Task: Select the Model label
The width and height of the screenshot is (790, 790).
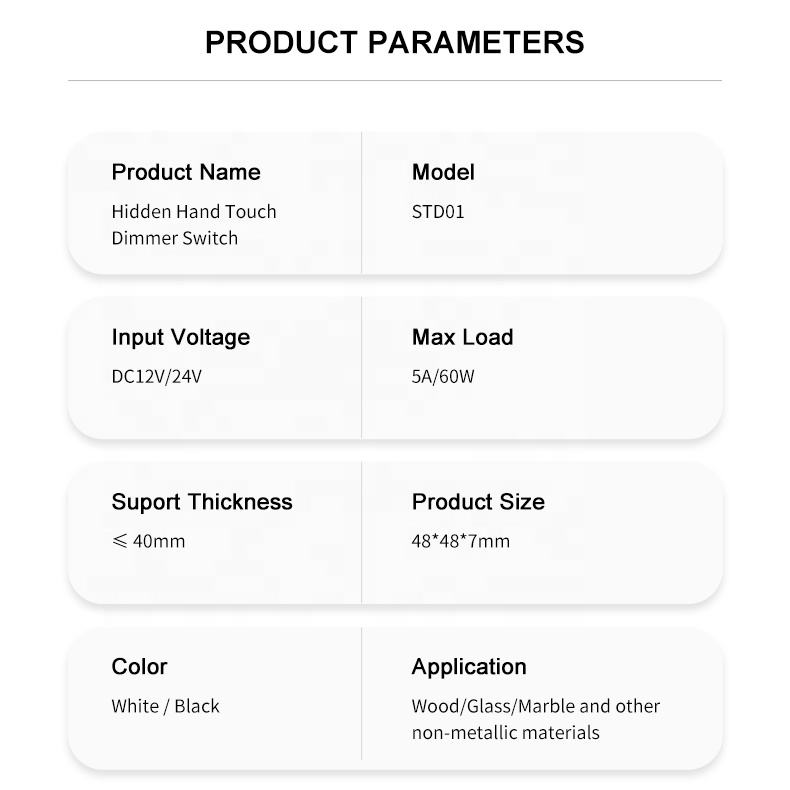Action: 443,172
